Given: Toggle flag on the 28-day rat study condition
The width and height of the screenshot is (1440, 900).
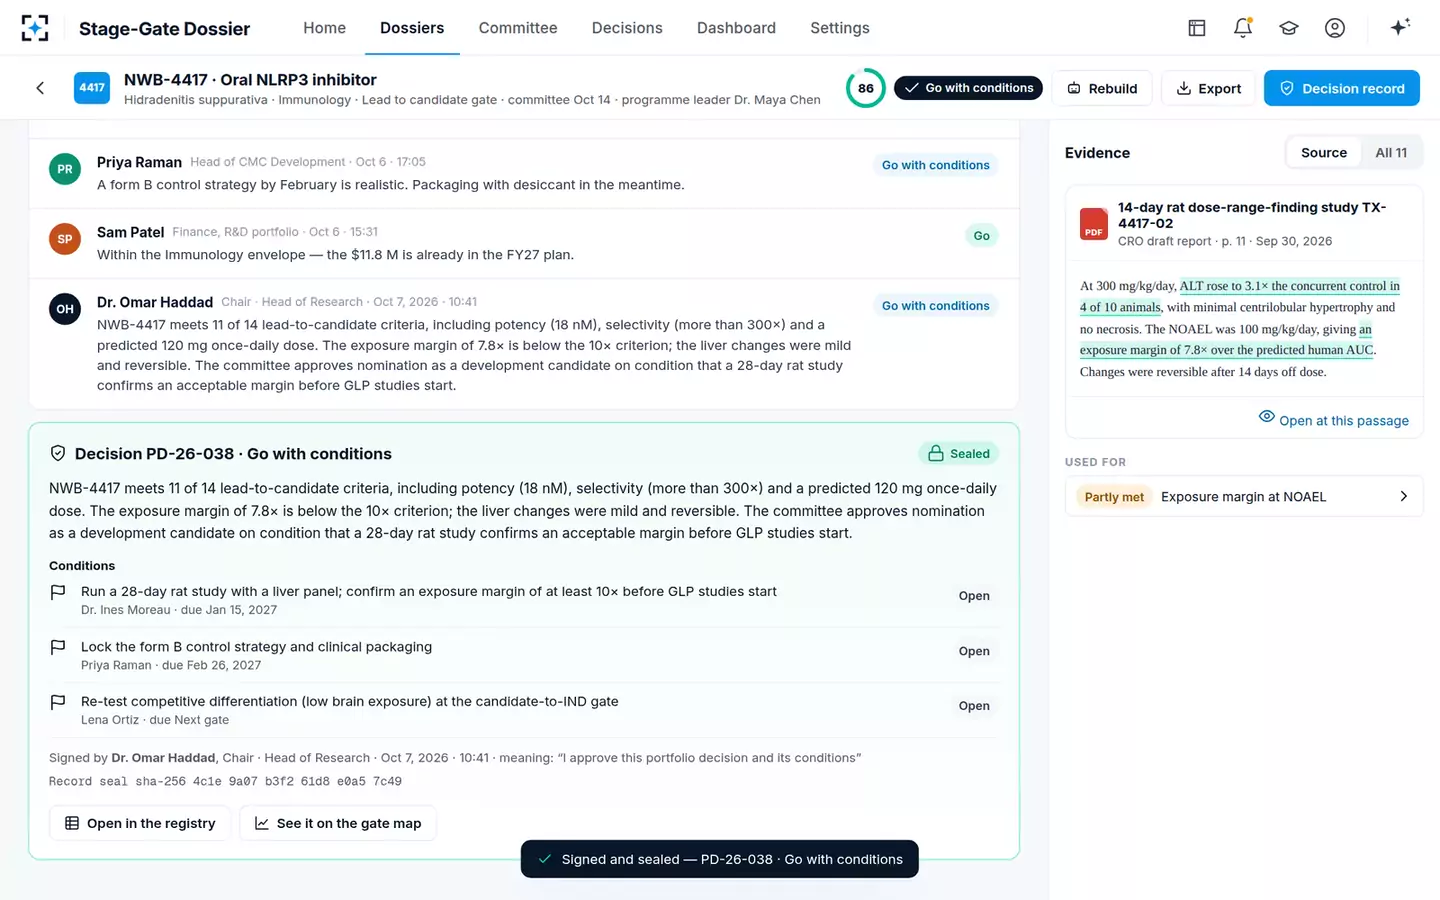Looking at the screenshot, I should [58, 592].
